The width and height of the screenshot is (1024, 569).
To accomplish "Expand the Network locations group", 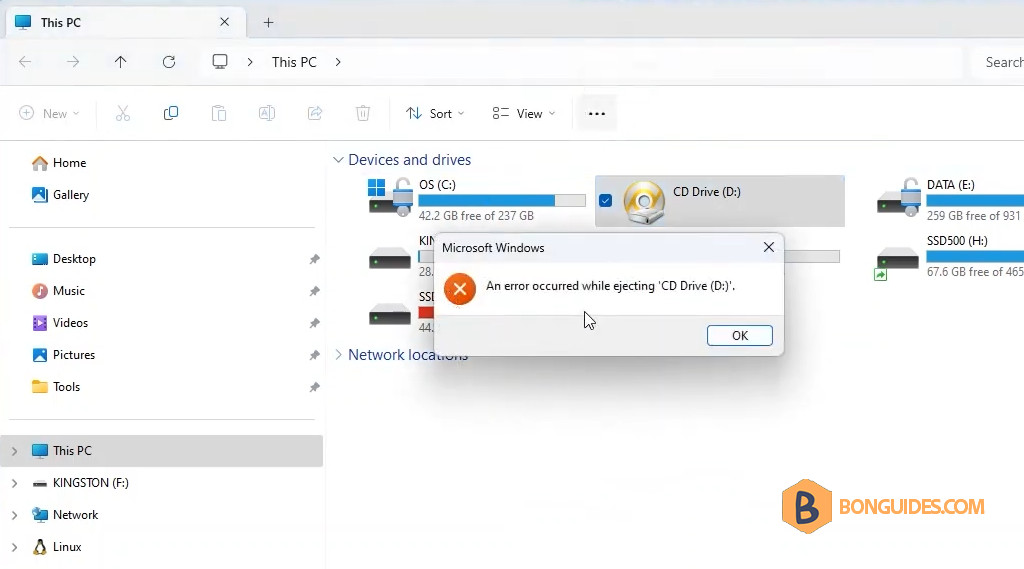I will tap(338, 355).
